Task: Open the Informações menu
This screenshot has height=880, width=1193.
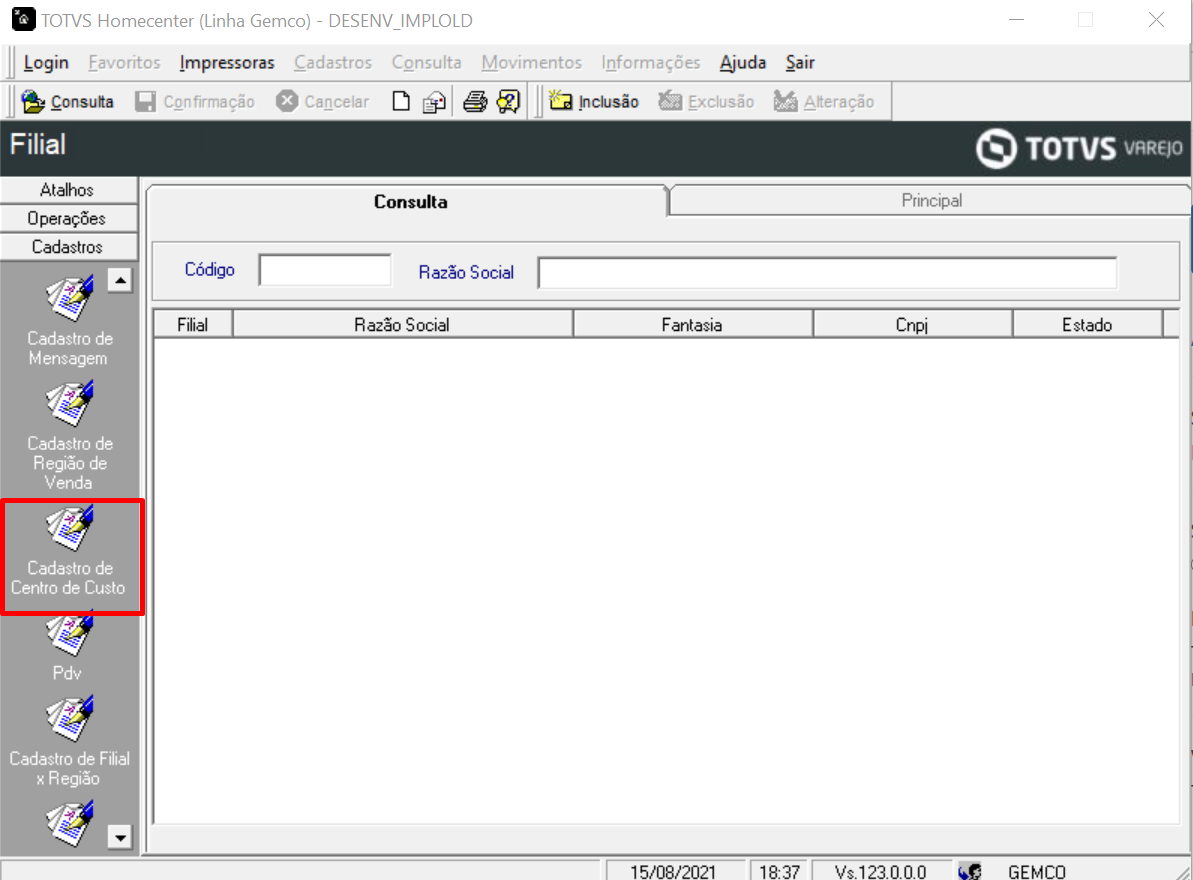Action: click(651, 62)
